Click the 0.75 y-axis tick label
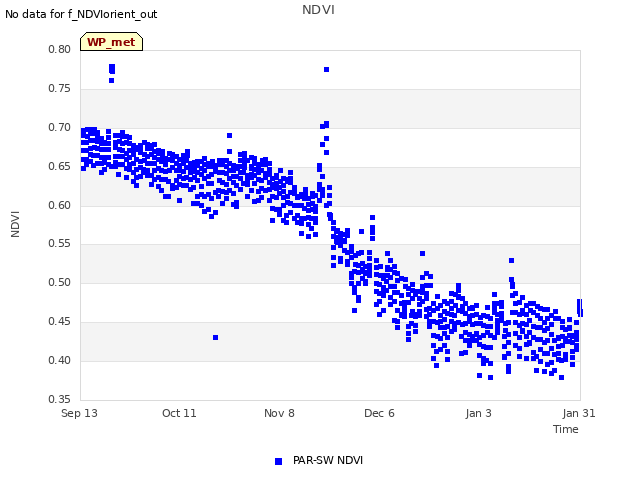The width and height of the screenshot is (640, 480). (x=60, y=89)
